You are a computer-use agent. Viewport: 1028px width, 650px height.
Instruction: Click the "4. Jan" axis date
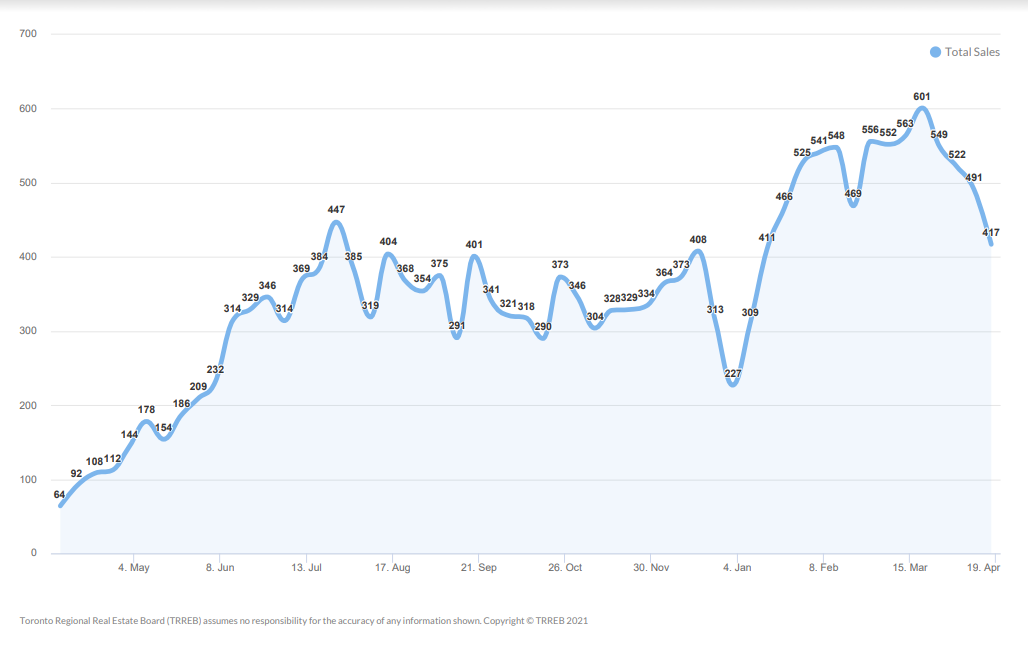[x=737, y=567]
